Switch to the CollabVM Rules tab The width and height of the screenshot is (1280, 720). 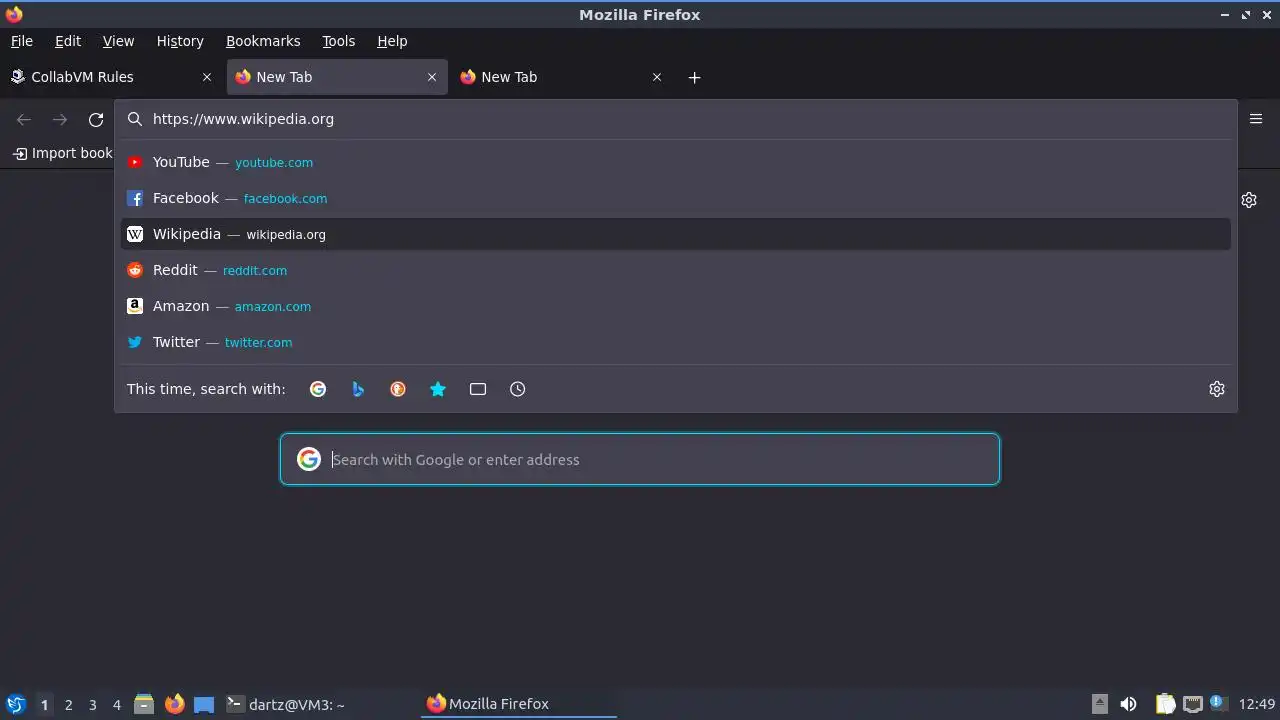click(x=110, y=77)
